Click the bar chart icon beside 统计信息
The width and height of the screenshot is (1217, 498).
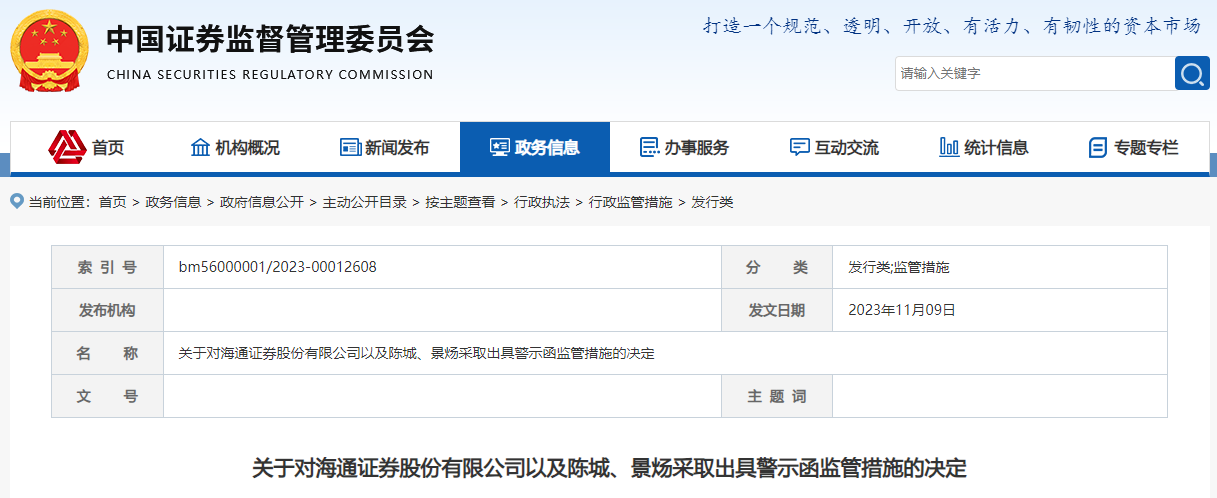[949, 148]
